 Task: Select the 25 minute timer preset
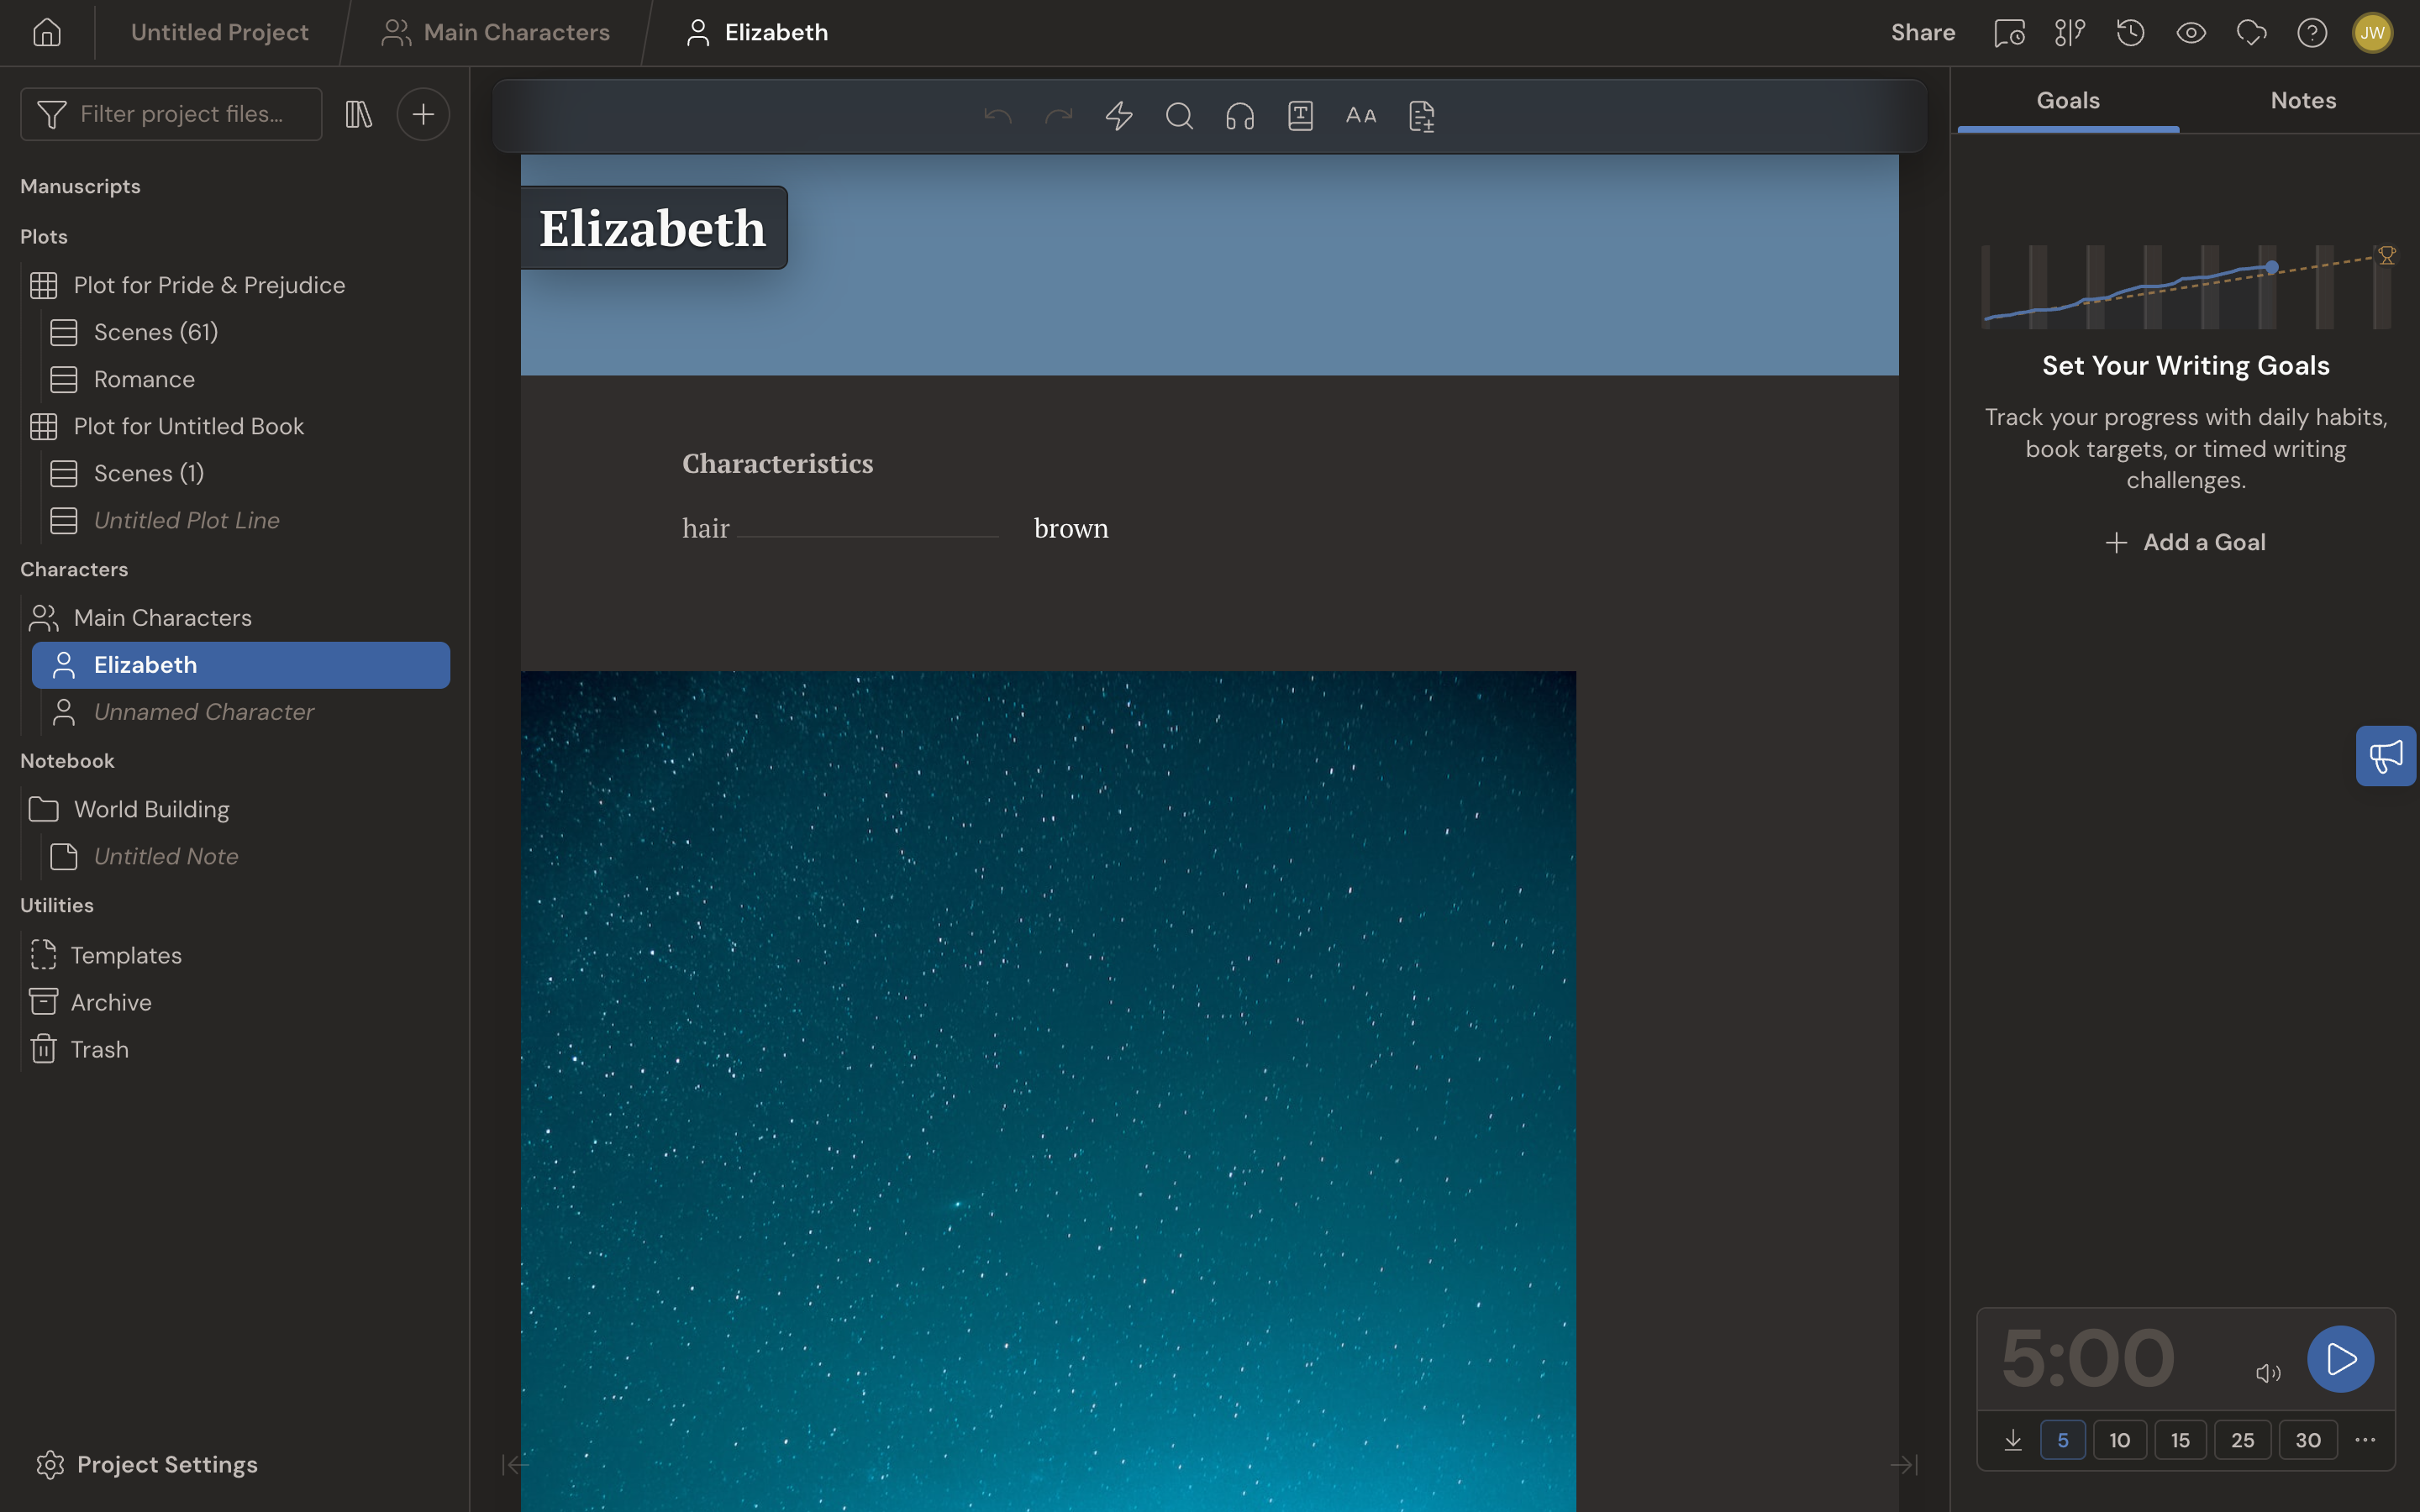pos(2242,1440)
